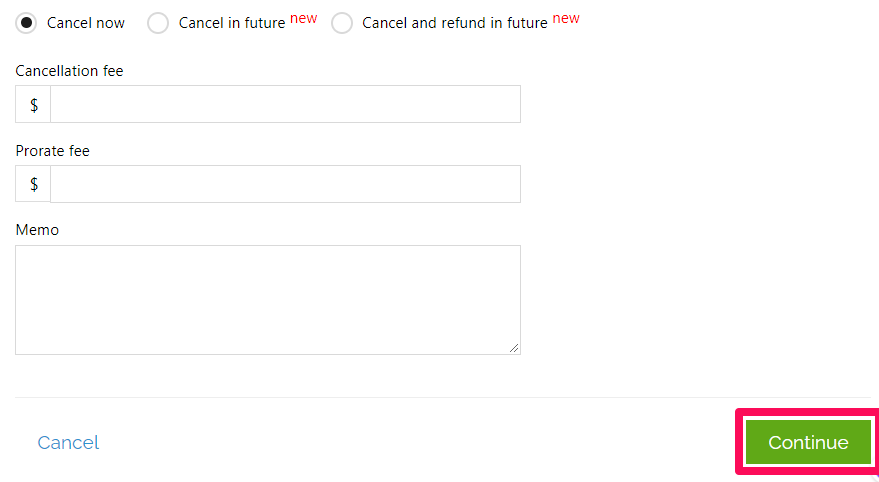Click into the Cancellation fee amount field
The width and height of the screenshot is (879, 482).
(285, 104)
